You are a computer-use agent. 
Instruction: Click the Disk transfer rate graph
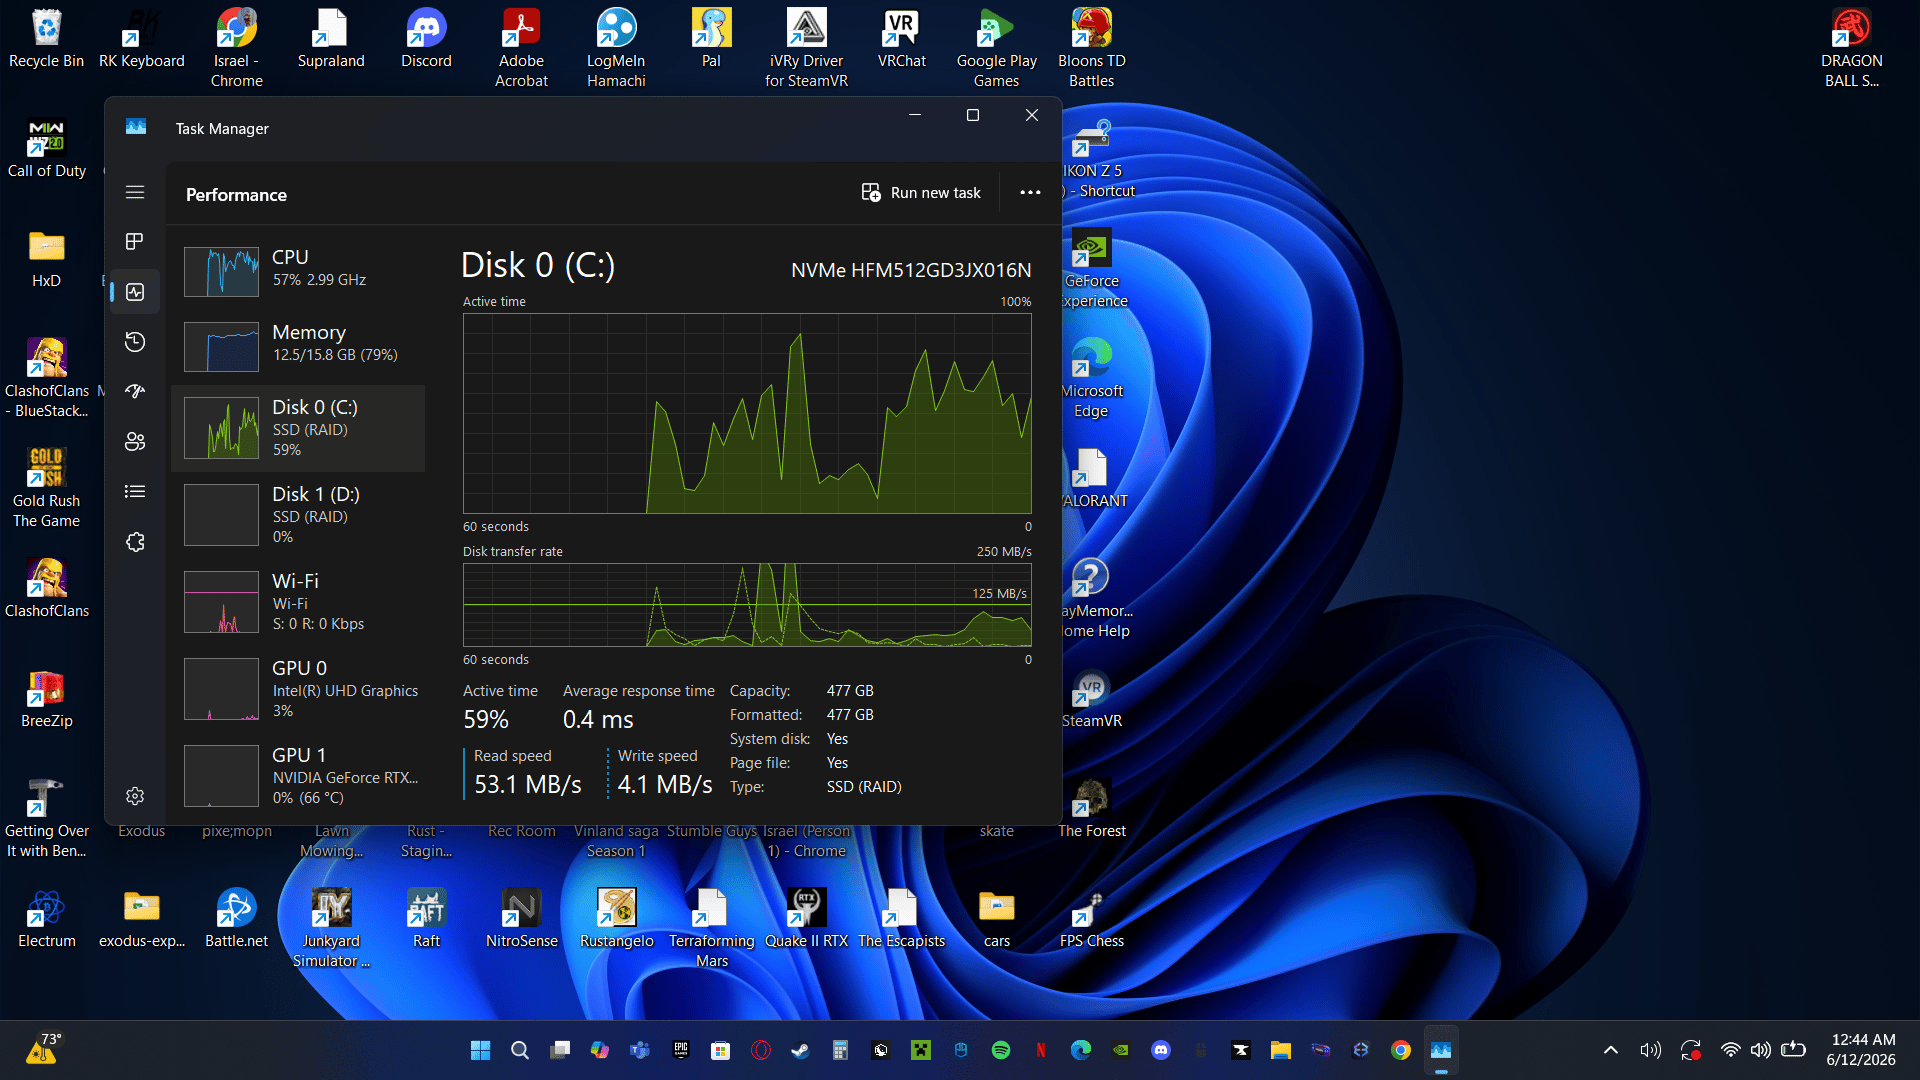[x=747, y=605]
